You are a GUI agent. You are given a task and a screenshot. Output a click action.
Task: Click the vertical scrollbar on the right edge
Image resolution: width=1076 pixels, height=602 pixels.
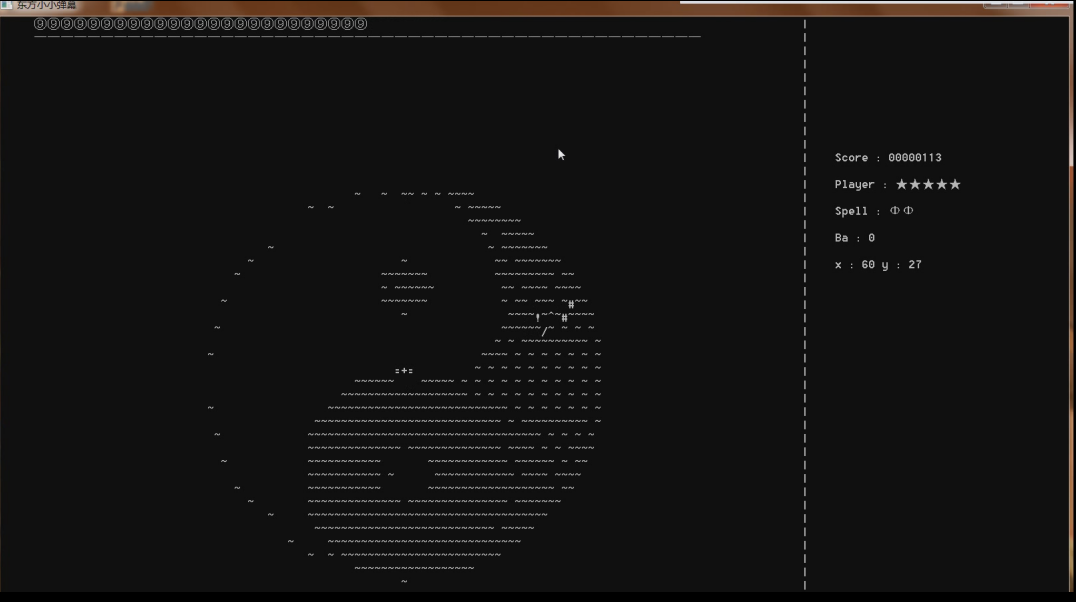click(x=1071, y=100)
